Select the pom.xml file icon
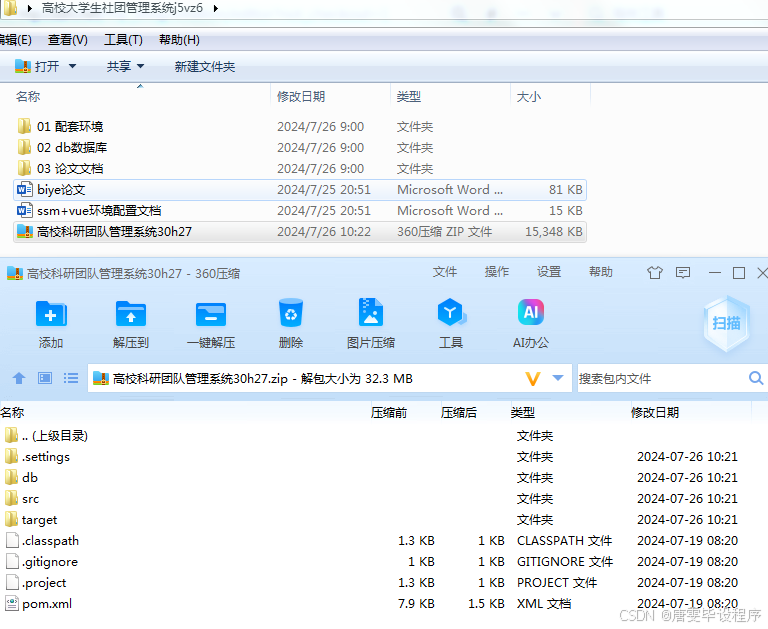The width and height of the screenshot is (768, 629). point(12,604)
